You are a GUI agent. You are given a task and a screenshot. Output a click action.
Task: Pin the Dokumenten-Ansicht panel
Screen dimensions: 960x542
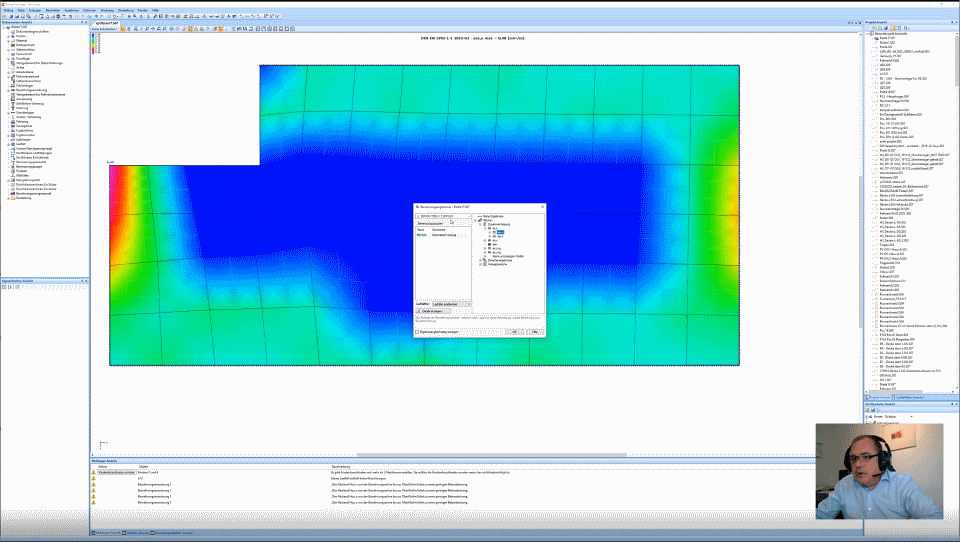tap(82, 22)
